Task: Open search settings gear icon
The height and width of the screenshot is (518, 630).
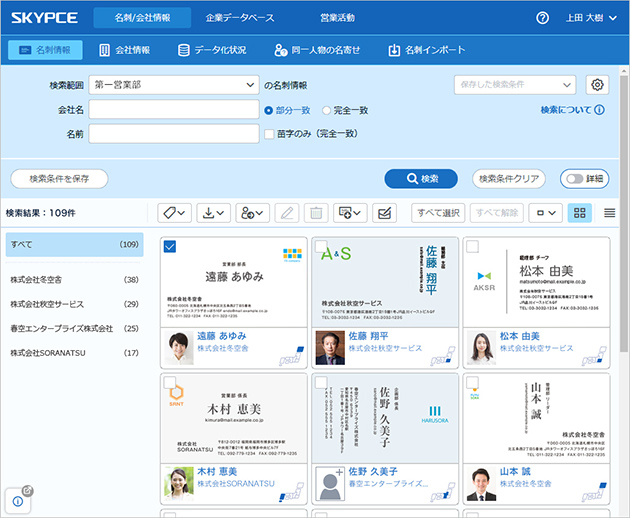Action: 597,85
